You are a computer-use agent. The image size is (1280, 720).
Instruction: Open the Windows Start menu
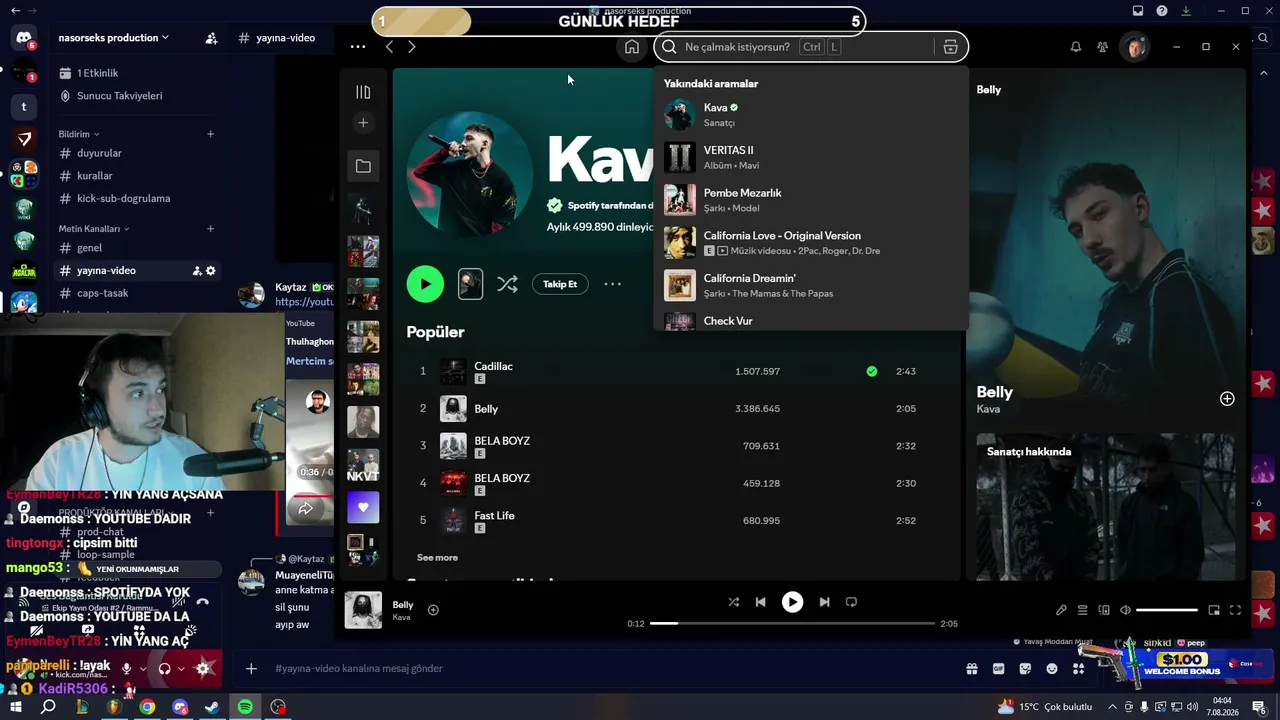point(16,707)
